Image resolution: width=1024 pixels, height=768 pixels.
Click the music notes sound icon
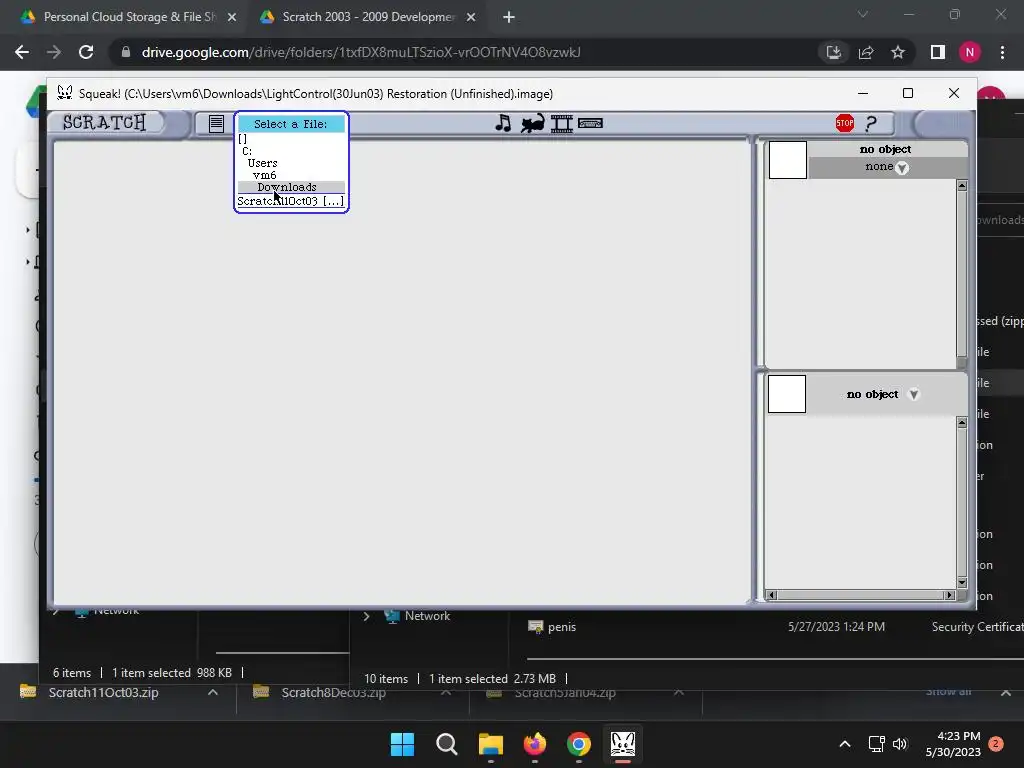pyautogui.click(x=504, y=123)
